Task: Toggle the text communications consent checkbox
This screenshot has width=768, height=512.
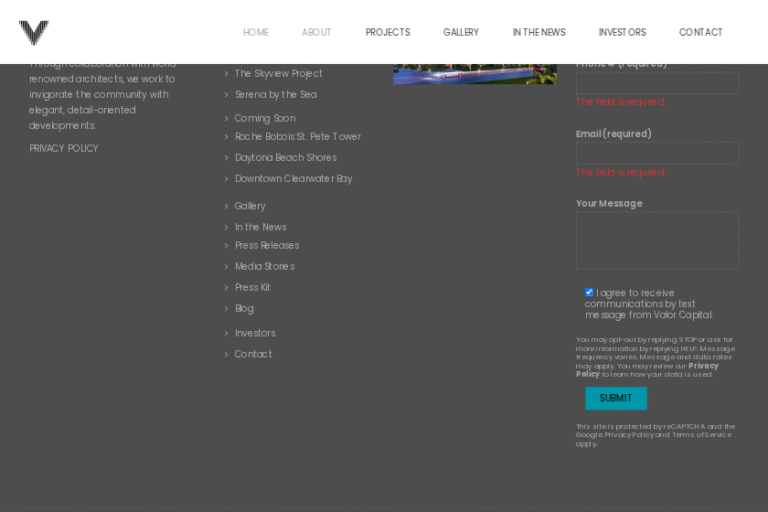Action: coord(589,292)
